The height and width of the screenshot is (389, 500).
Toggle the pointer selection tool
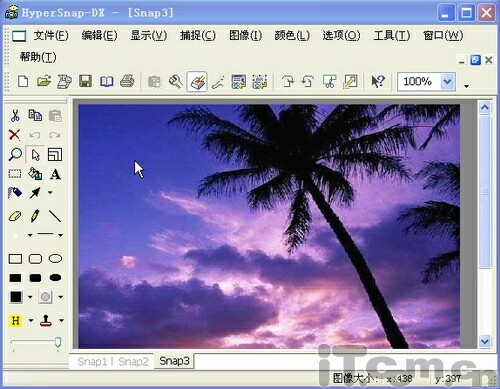35,155
